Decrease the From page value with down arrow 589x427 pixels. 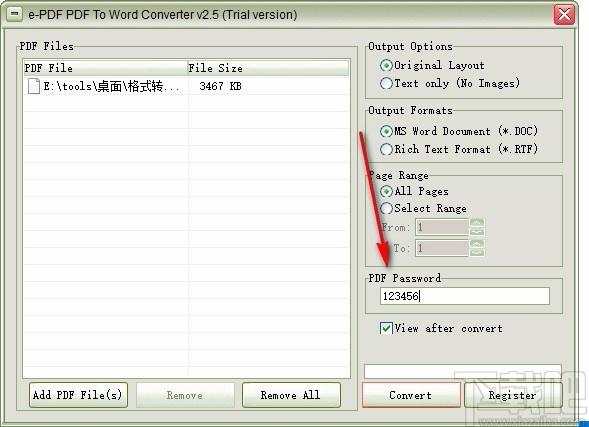pos(477,232)
